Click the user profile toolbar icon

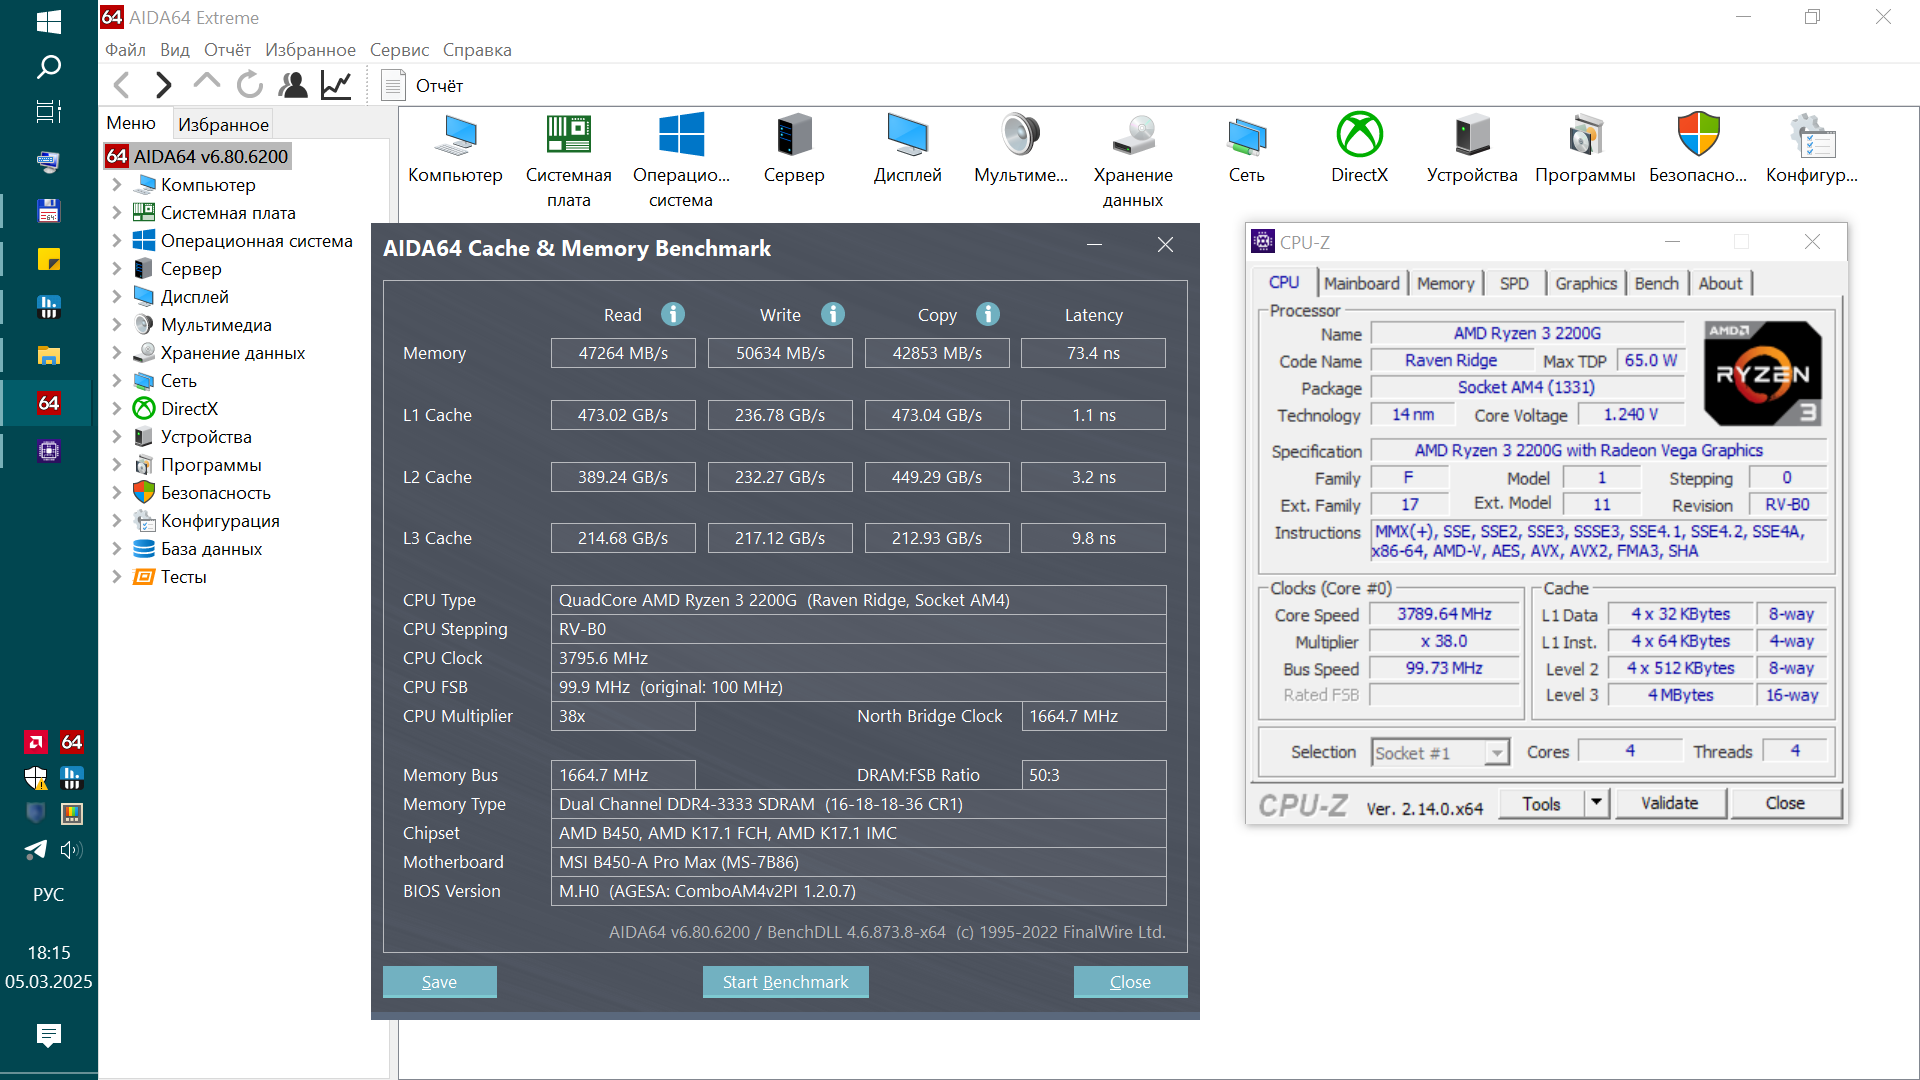293,85
